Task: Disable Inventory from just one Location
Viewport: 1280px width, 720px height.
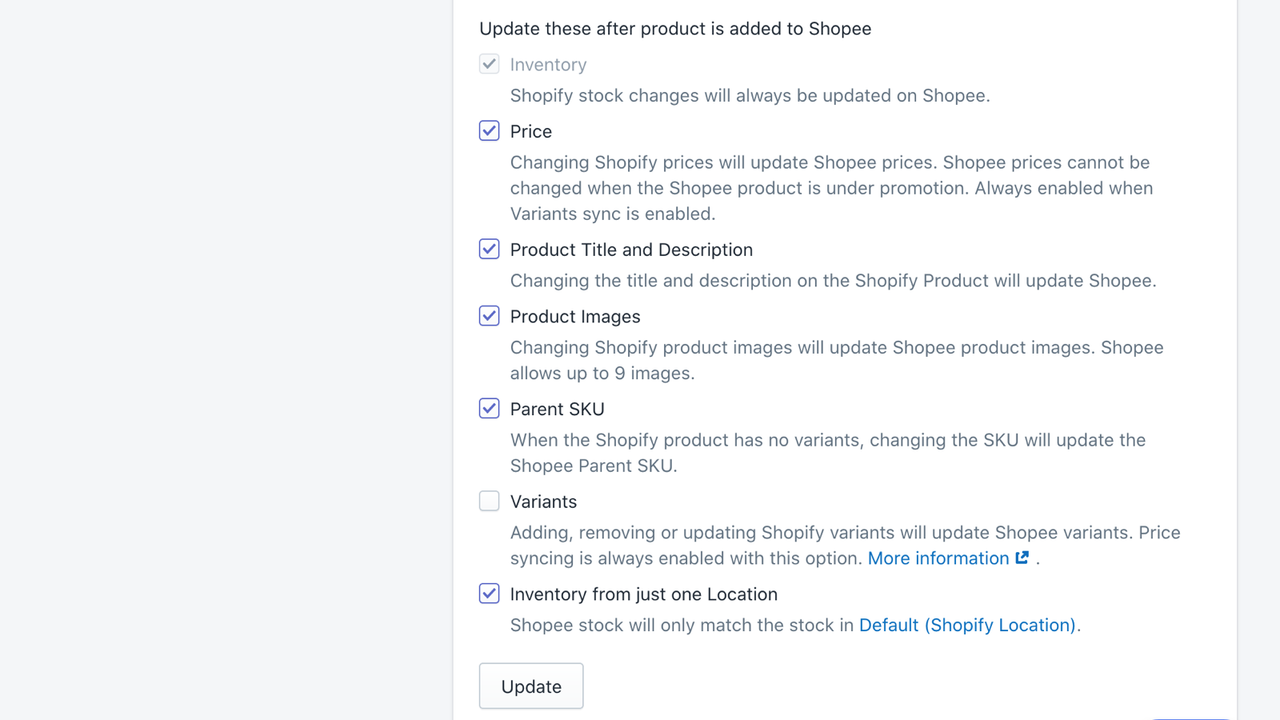Action: tap(489, 593)
